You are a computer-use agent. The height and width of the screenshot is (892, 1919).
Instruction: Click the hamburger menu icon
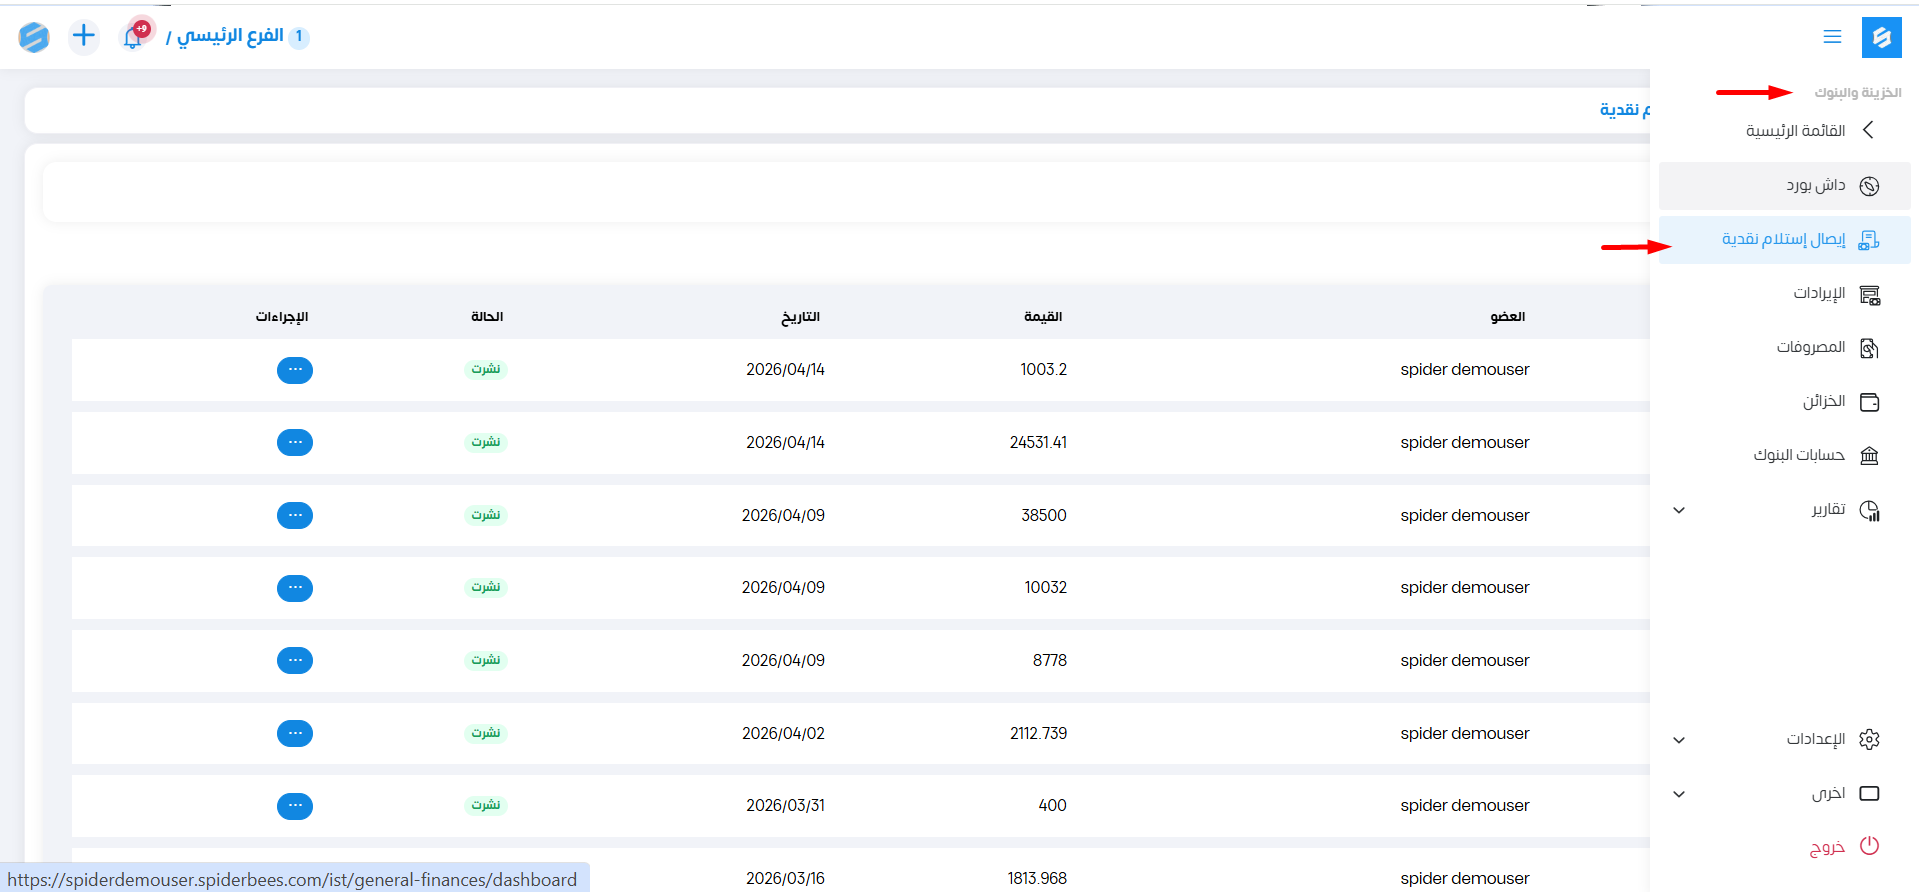coord(1832,37)
